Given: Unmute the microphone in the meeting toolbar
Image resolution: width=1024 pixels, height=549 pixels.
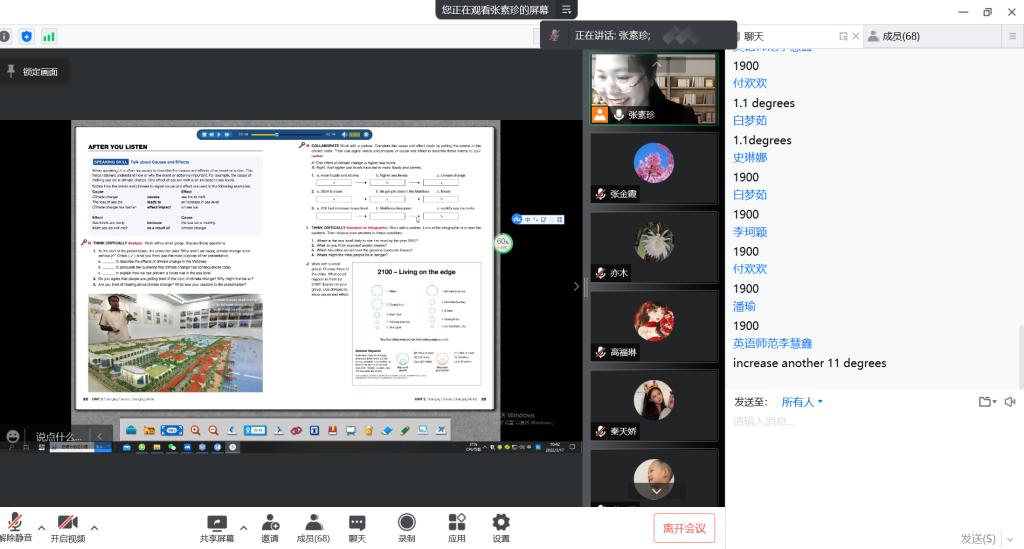Looking at the screenshot, I should click(14, 525).
